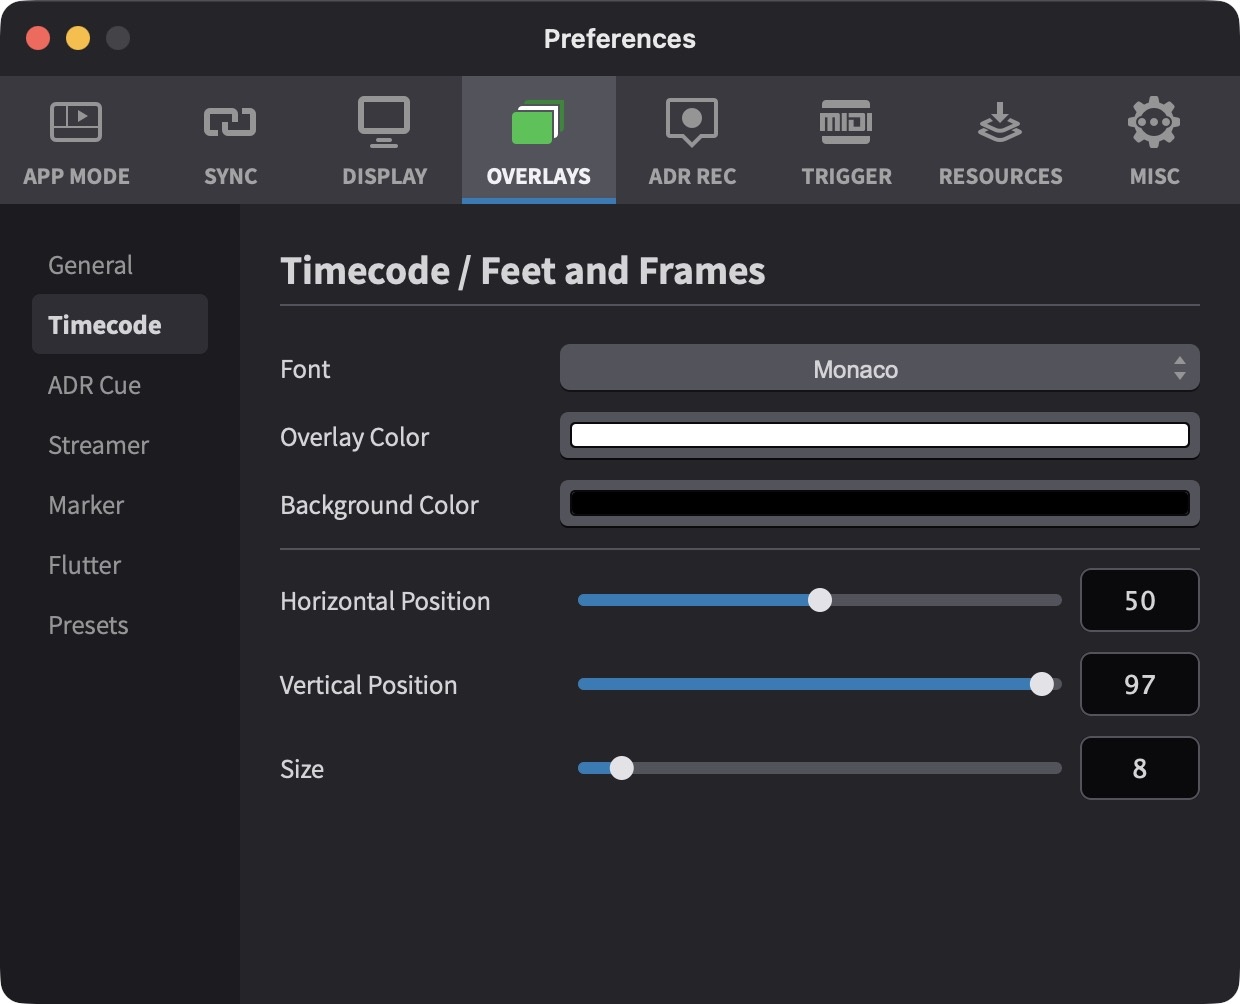Open Streamer overlay settings
Viewport: 1240px width, 1004px height.
[x=120, y=445]
